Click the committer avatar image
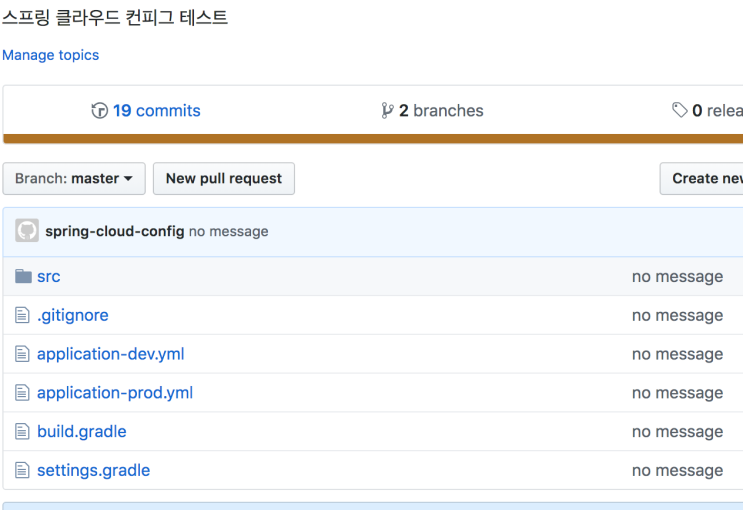The image size is (743, 510). point(27,231)
